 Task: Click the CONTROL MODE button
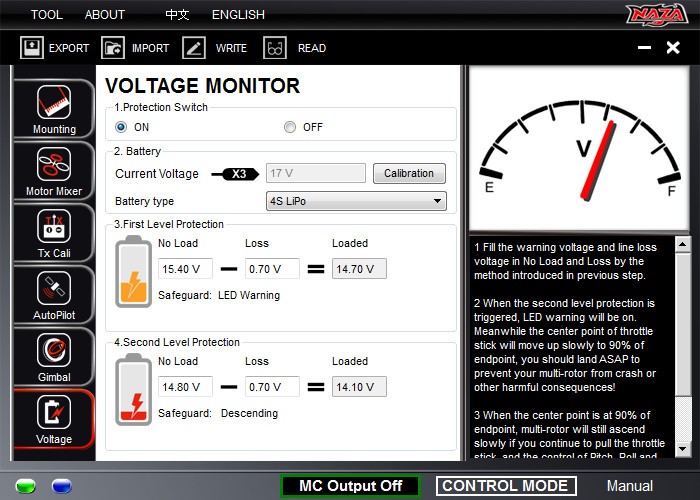click(505, 486)
